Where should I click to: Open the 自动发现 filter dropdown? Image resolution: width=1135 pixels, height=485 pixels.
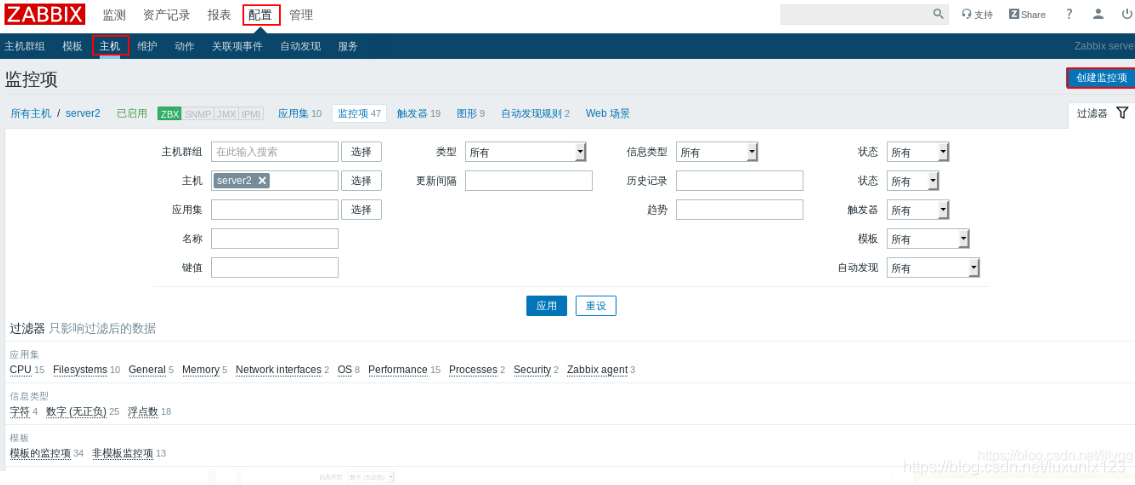933,268
